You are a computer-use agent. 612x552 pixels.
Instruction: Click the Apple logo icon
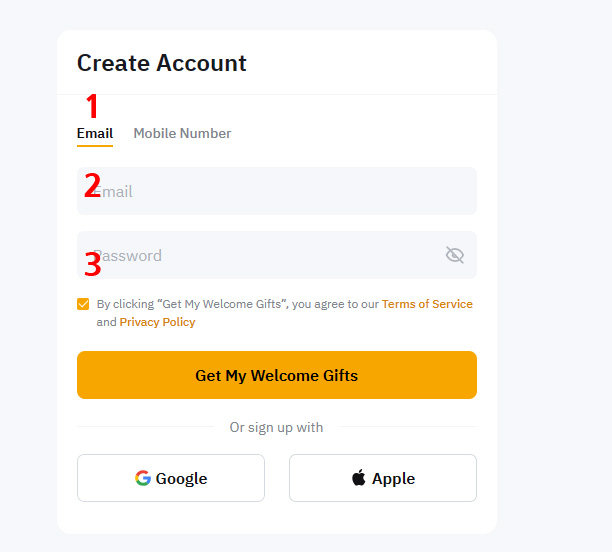click(359, 477)
